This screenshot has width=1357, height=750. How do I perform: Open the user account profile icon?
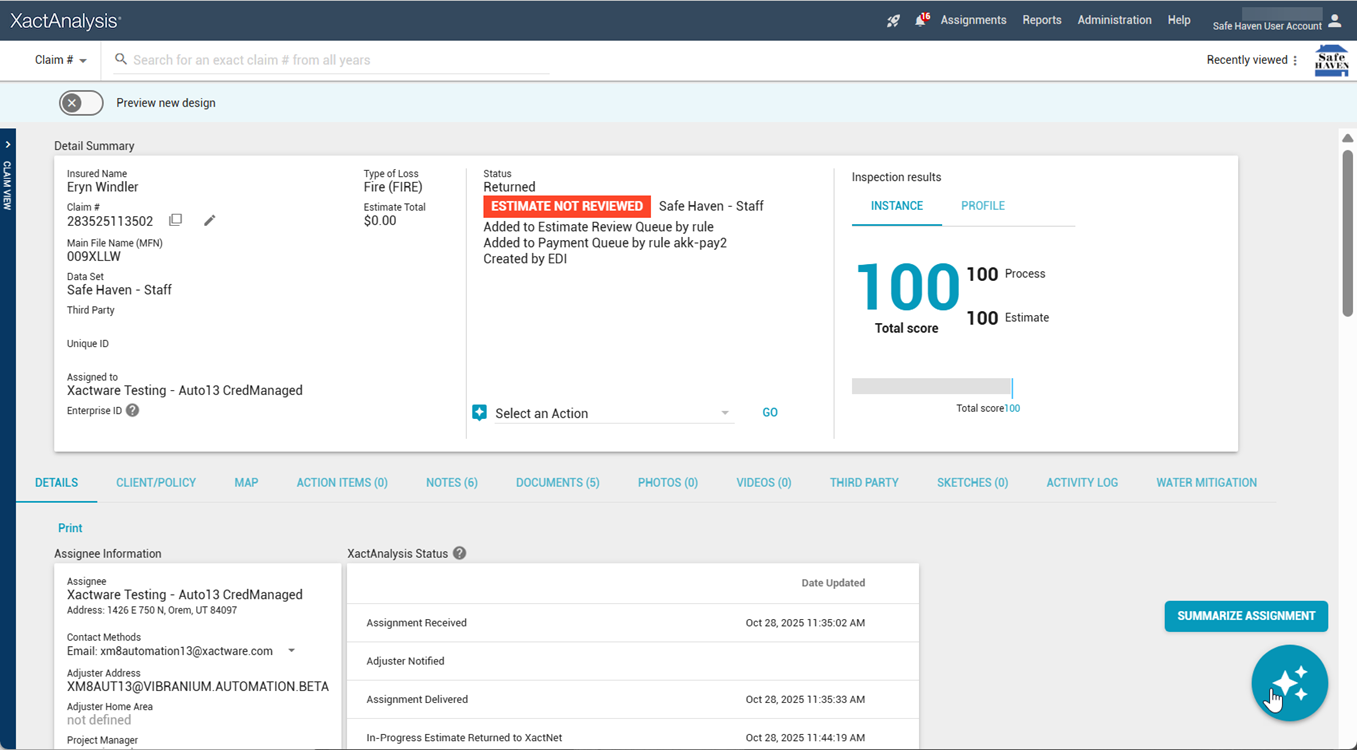pos(1334,20)
